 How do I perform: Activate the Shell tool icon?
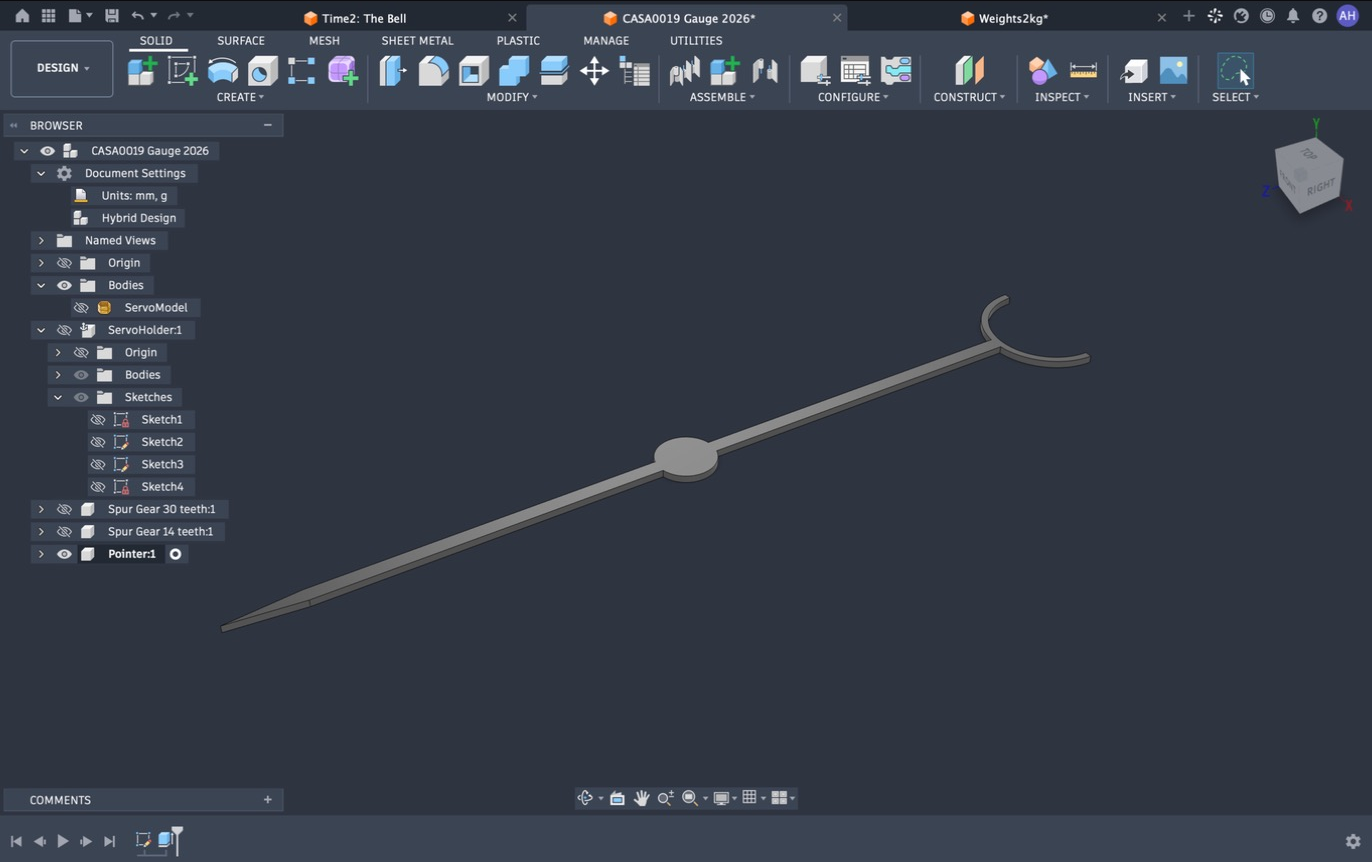(473, 70)
